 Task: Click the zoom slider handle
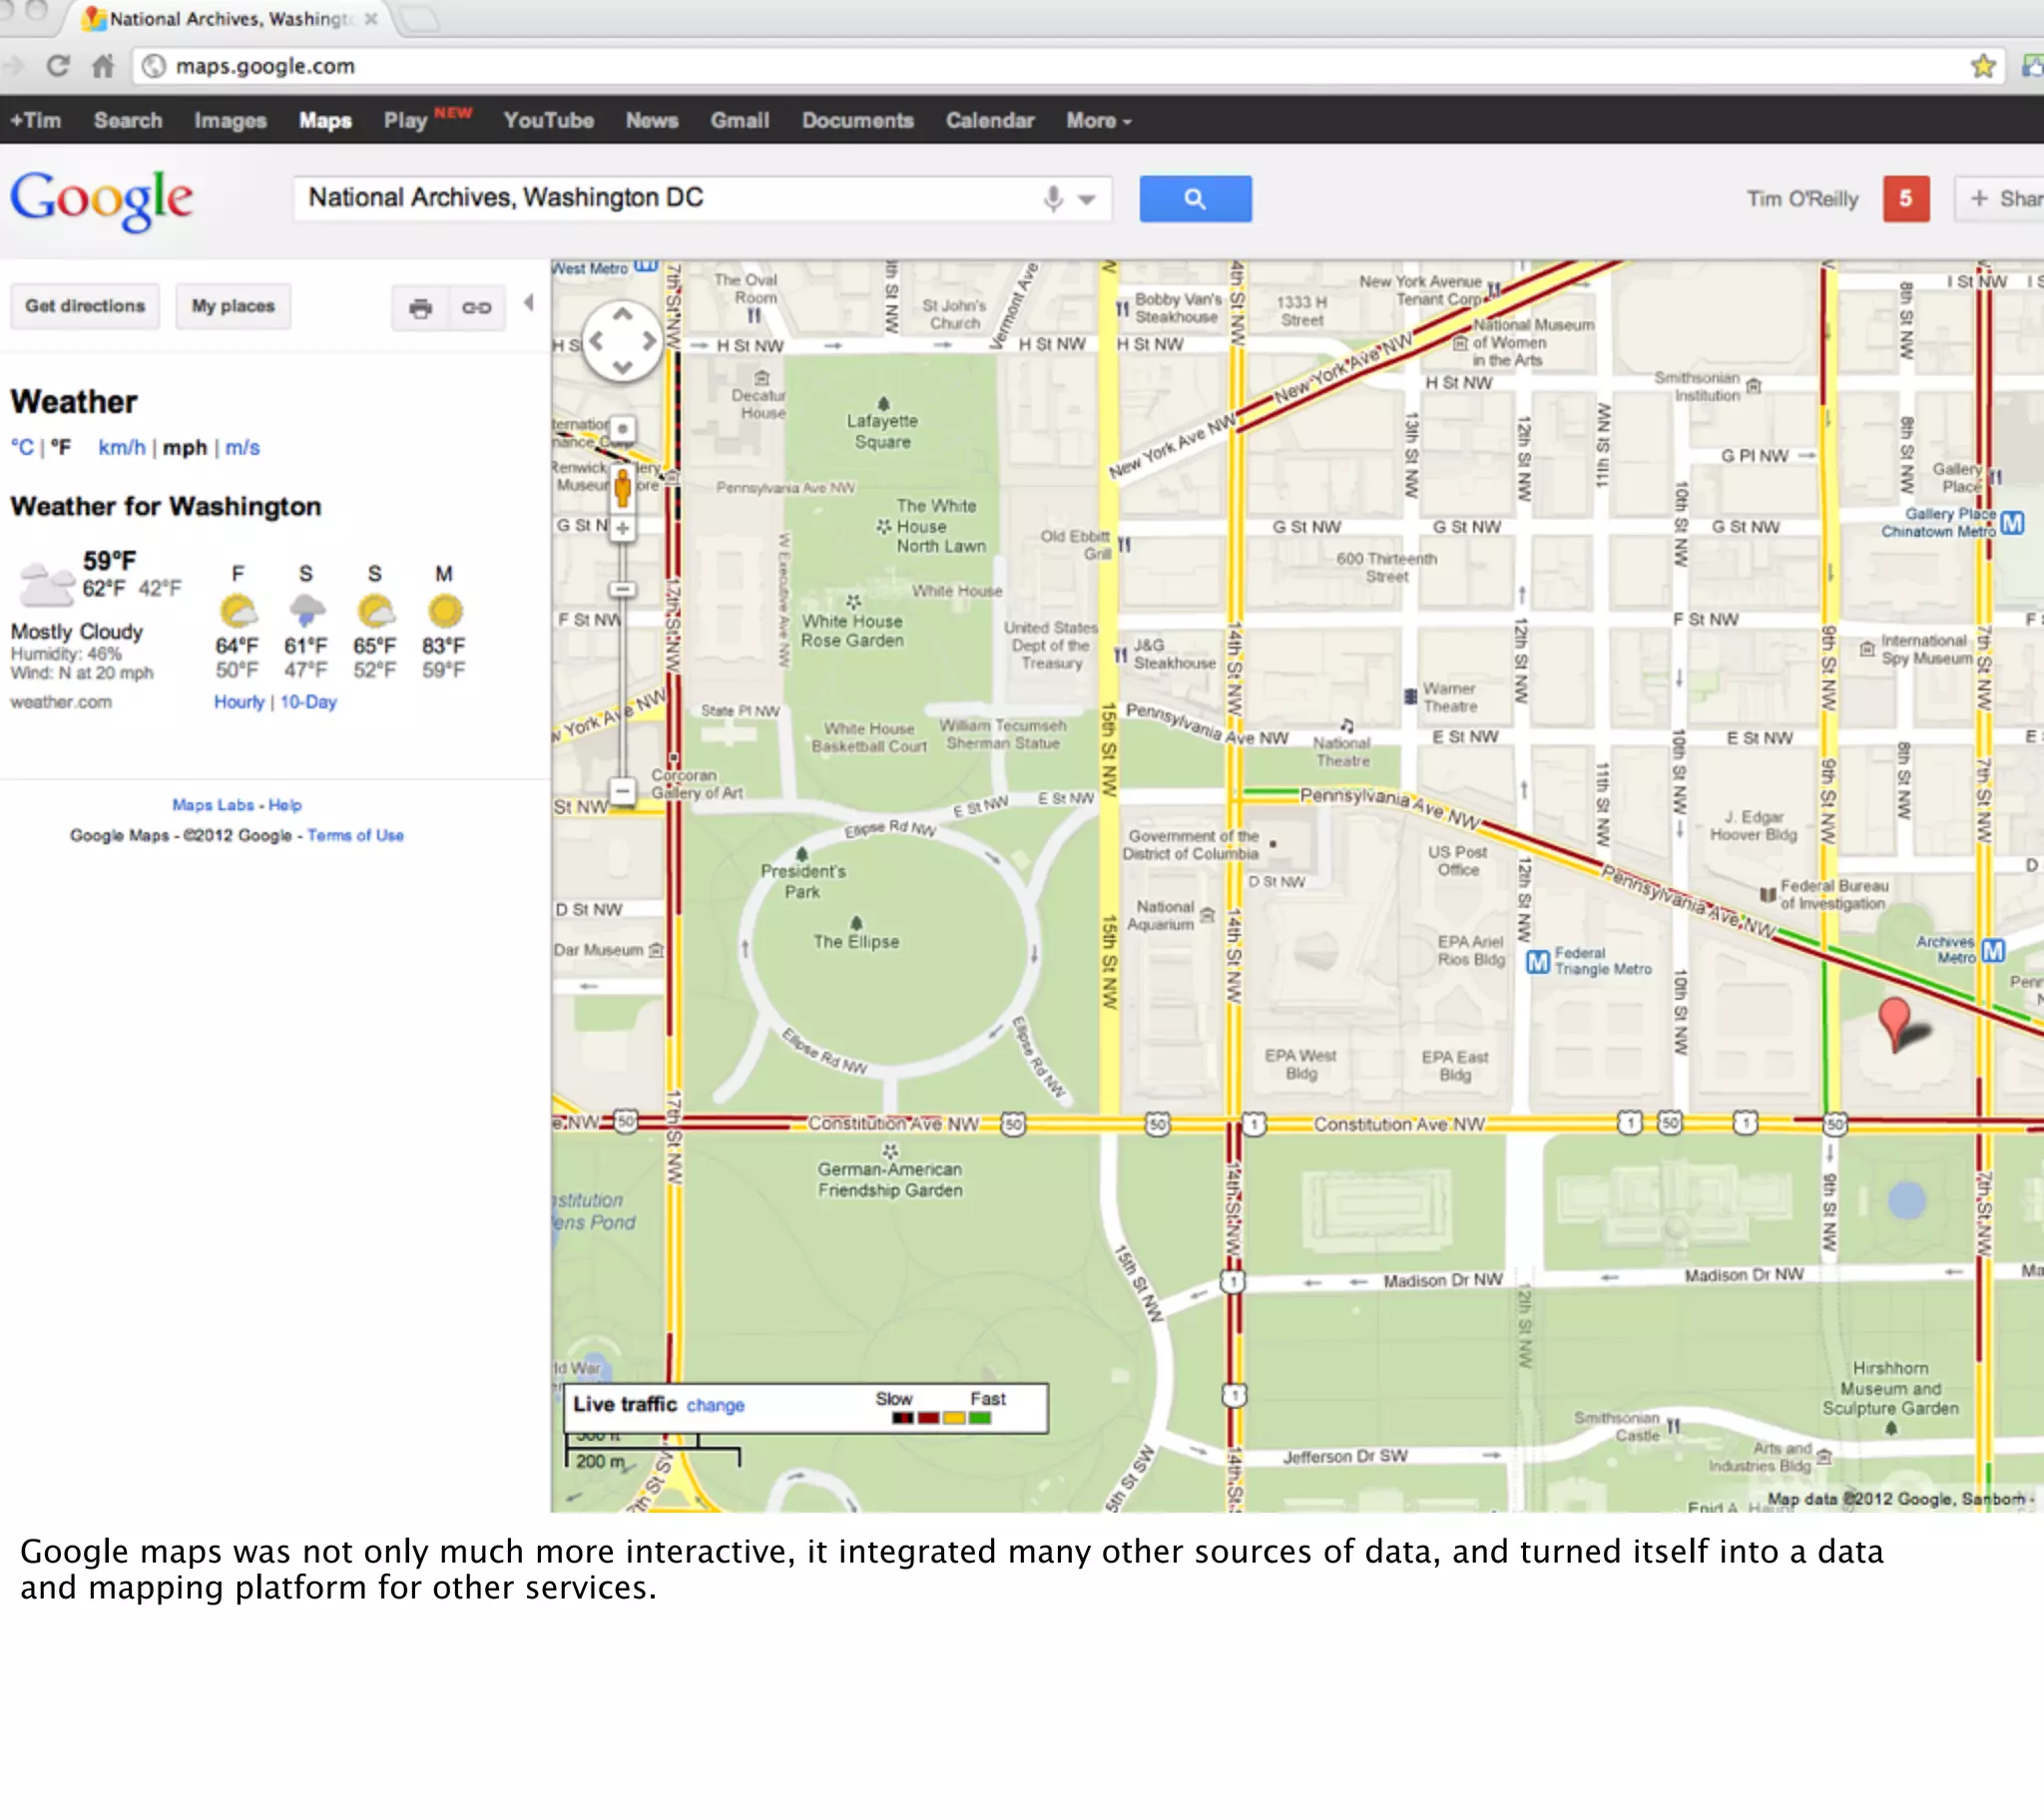[x=622, y=590]
